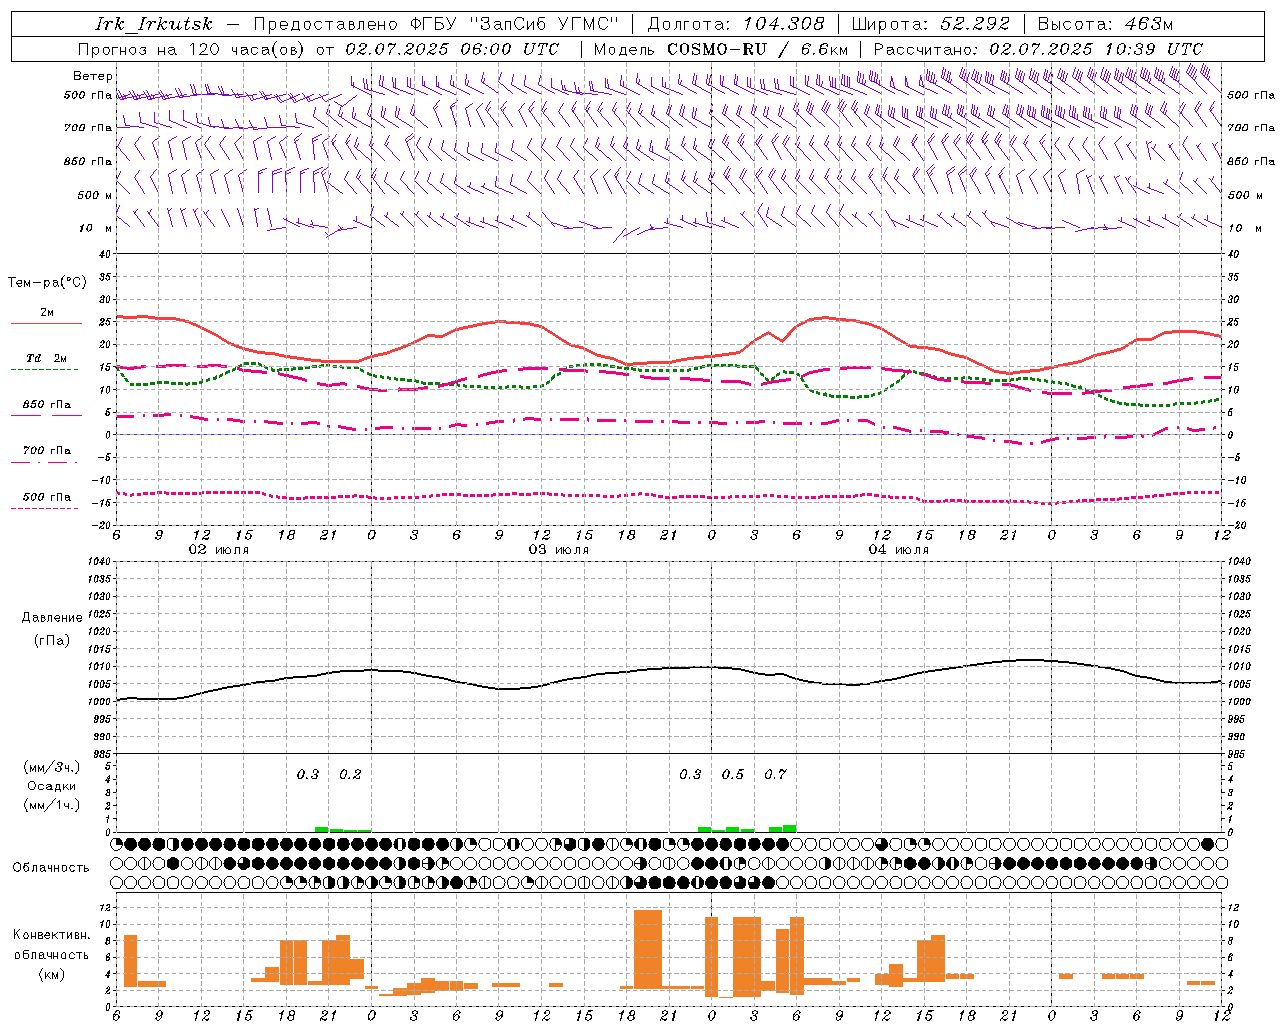Click the elevation label Высота: 463м

1106,24
